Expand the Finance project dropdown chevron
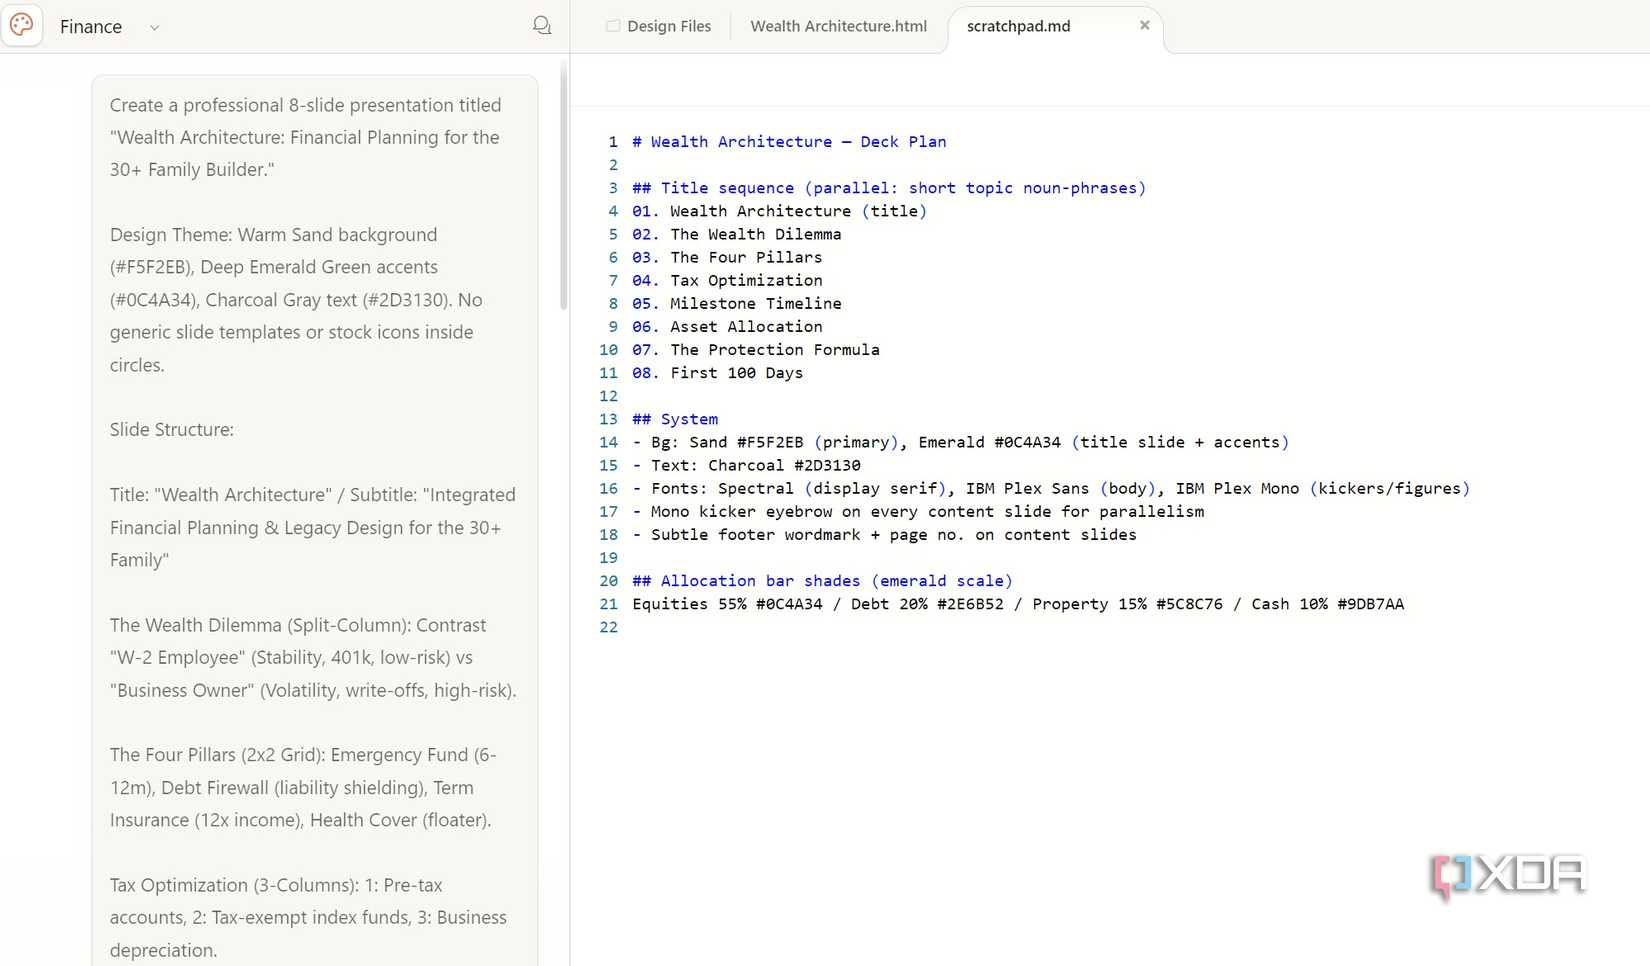The height and width of the screenshot is (966, 1650). [154, 28]
